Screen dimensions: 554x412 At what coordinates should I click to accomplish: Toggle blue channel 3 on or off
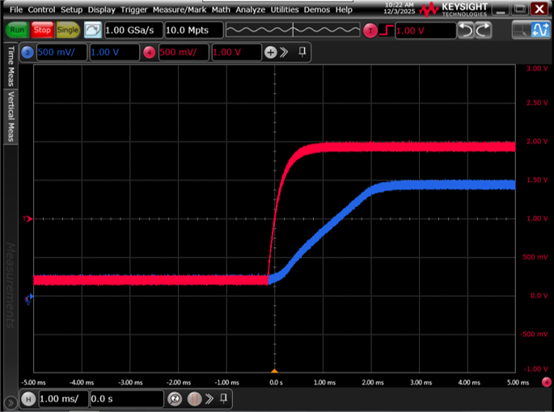click(28, 53)
